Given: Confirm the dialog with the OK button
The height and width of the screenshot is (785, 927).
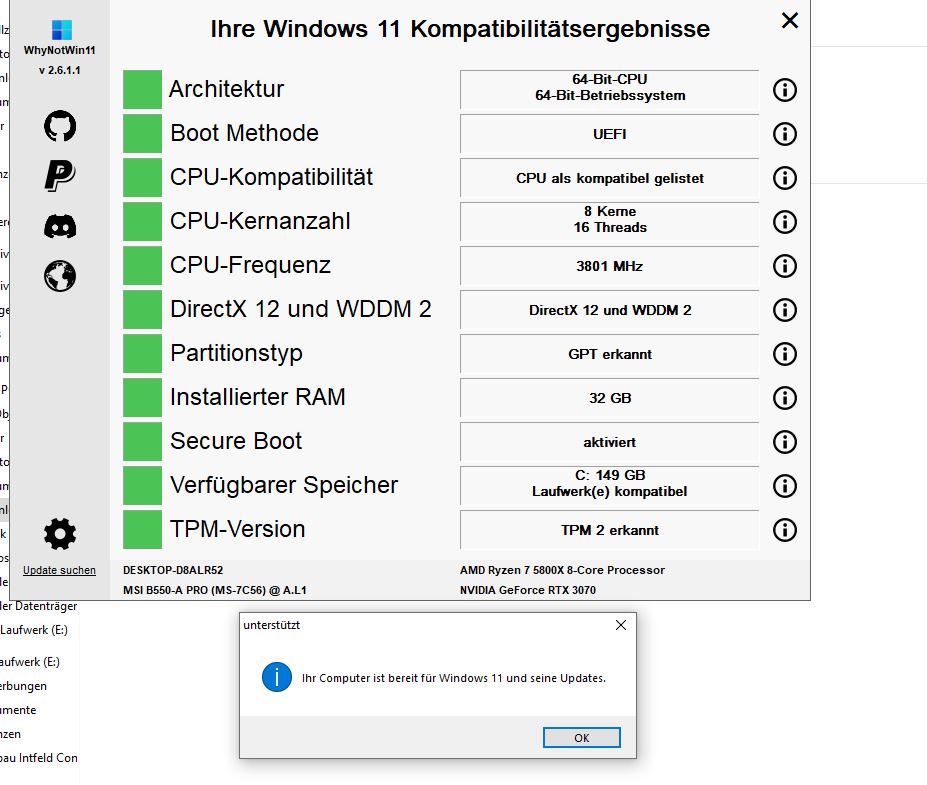Looking at the screenshot, I should 582,738.
